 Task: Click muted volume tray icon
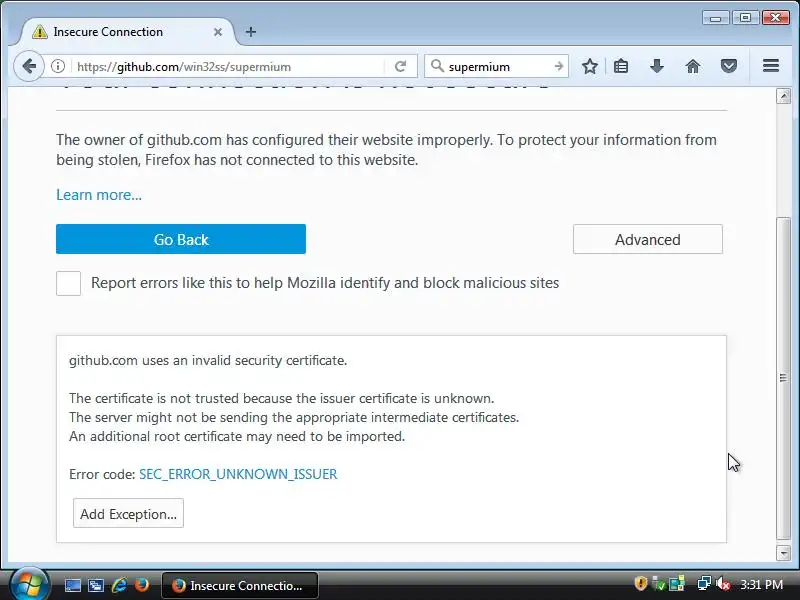tap(722, 584)
